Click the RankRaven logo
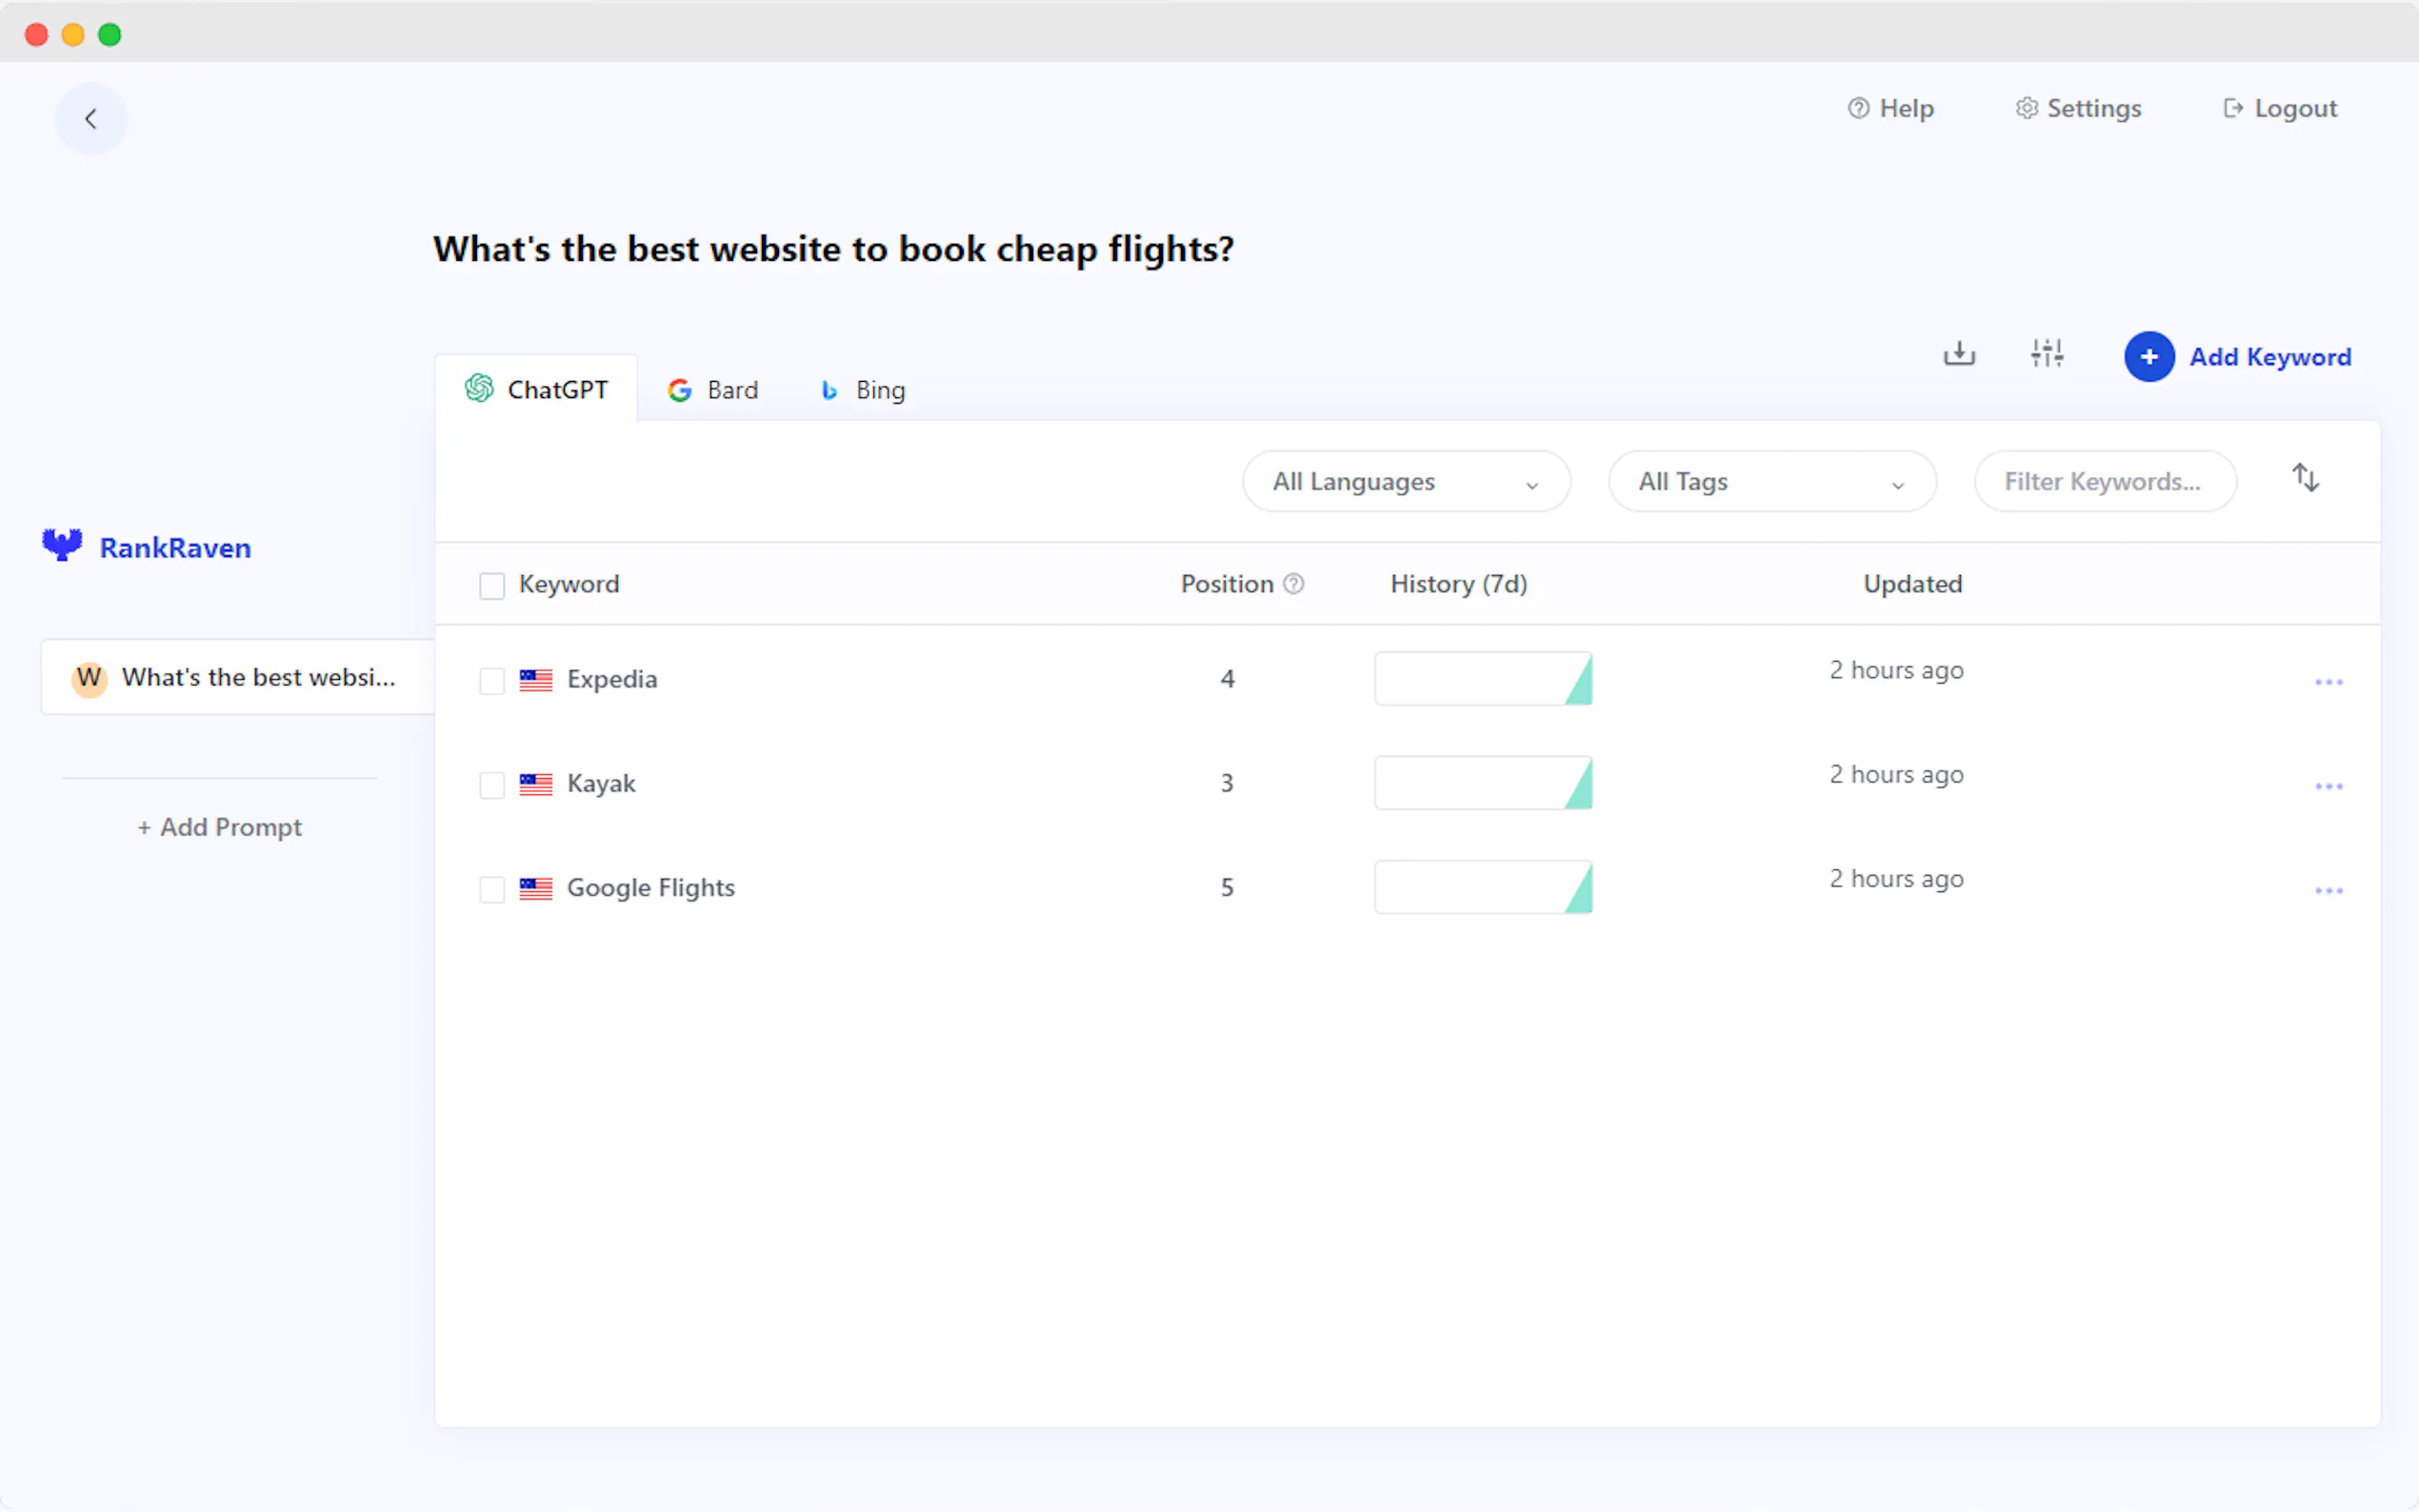The width and height of the screenshot is (2419, 1512). (x=147, y=547)
